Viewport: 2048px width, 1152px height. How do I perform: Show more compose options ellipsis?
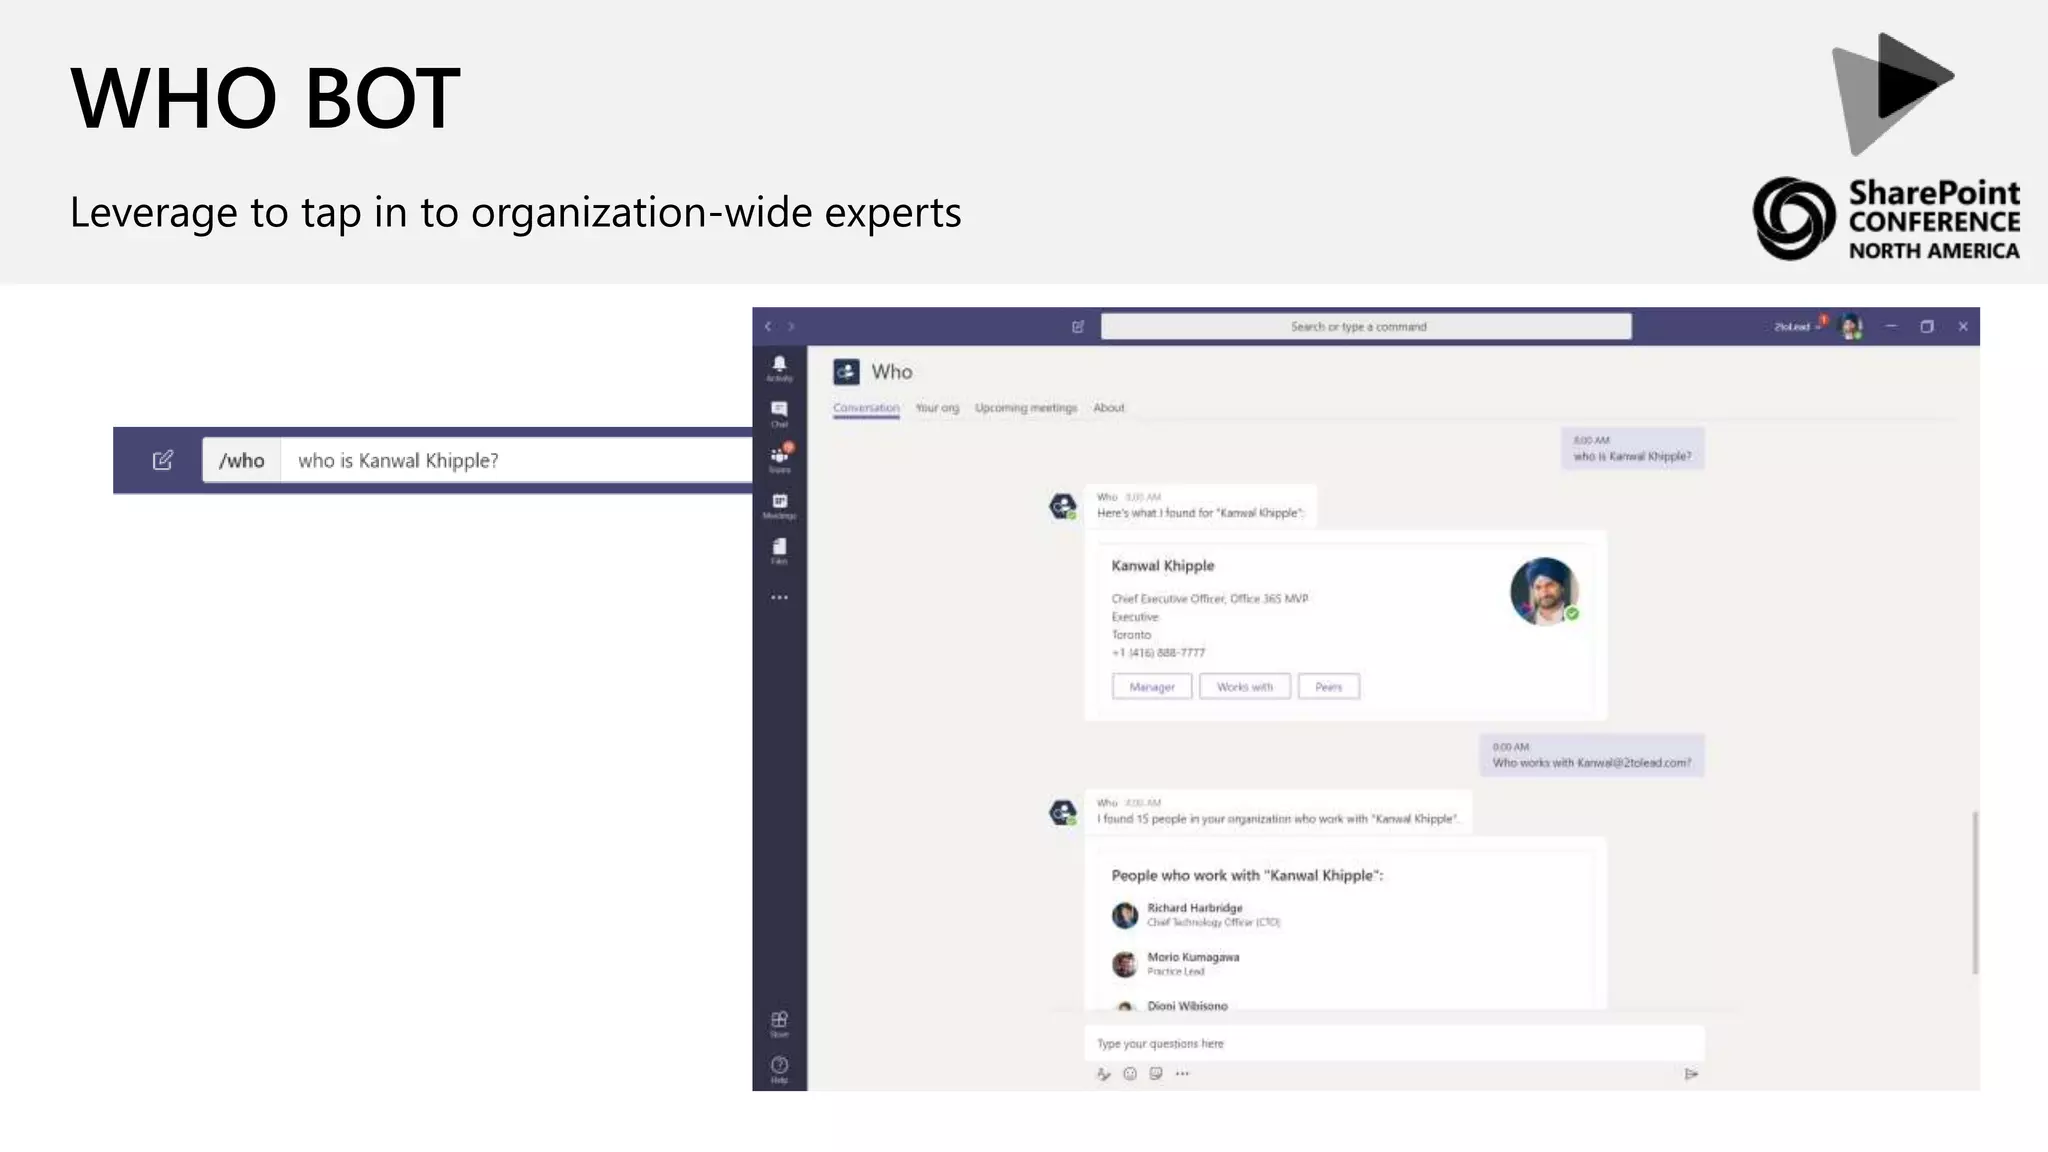point(1183,1073)
